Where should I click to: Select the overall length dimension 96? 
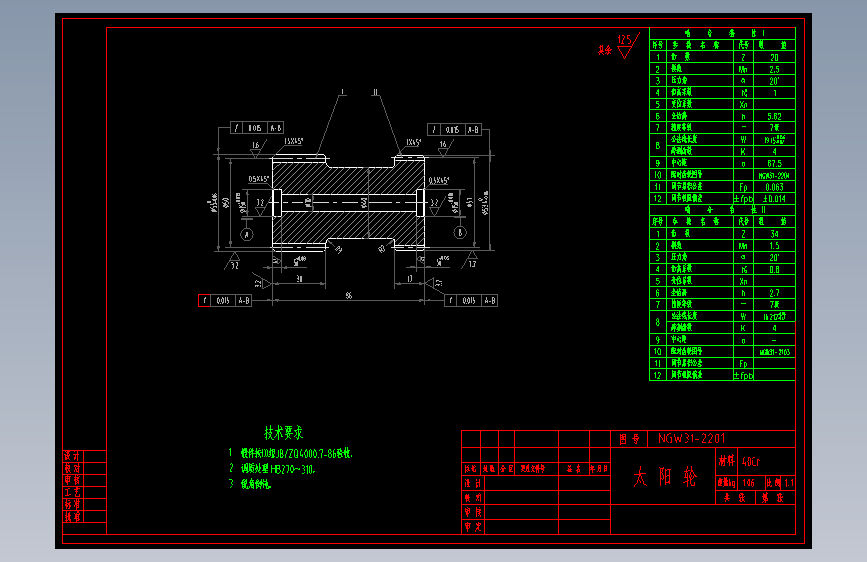coord(348,295)
